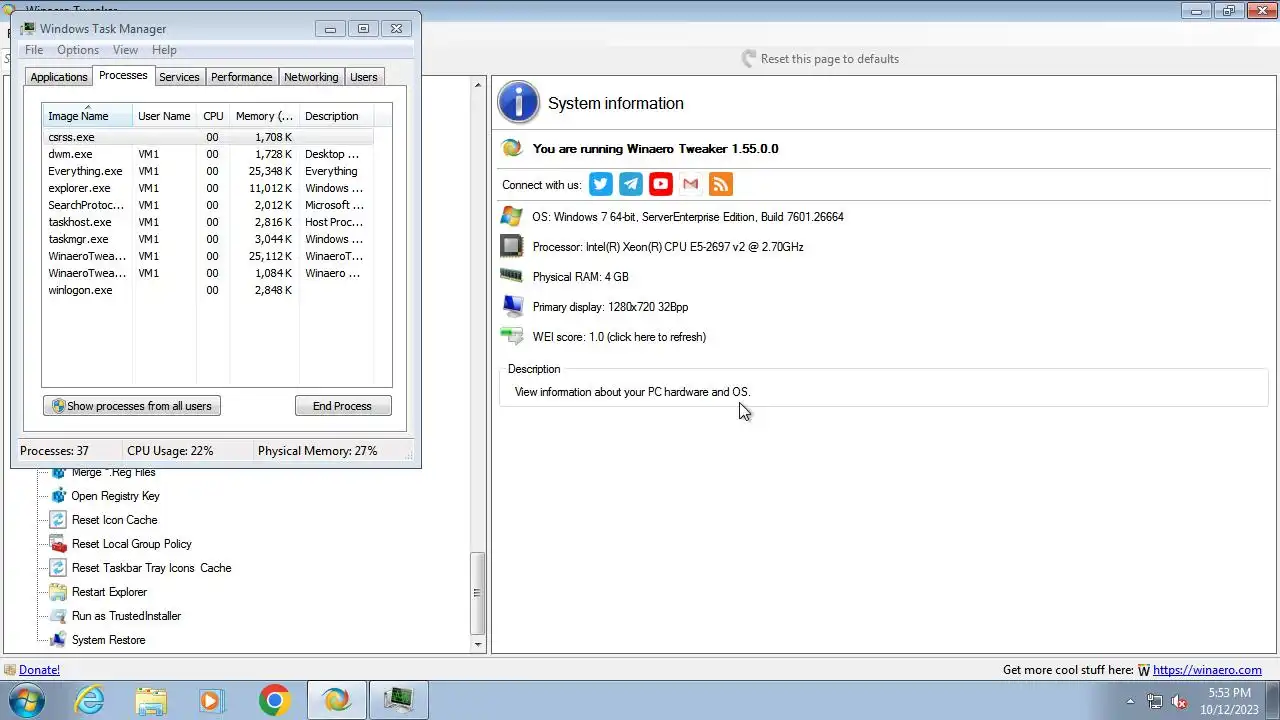Click the Physical RAM module icon
Screen dimensions: 1280x720
[x=512, y=276]
